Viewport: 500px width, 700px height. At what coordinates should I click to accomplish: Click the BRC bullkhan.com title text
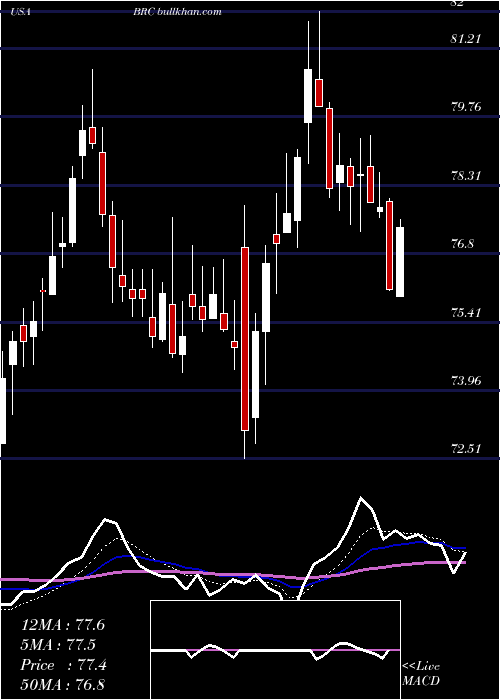coord(177,12)
